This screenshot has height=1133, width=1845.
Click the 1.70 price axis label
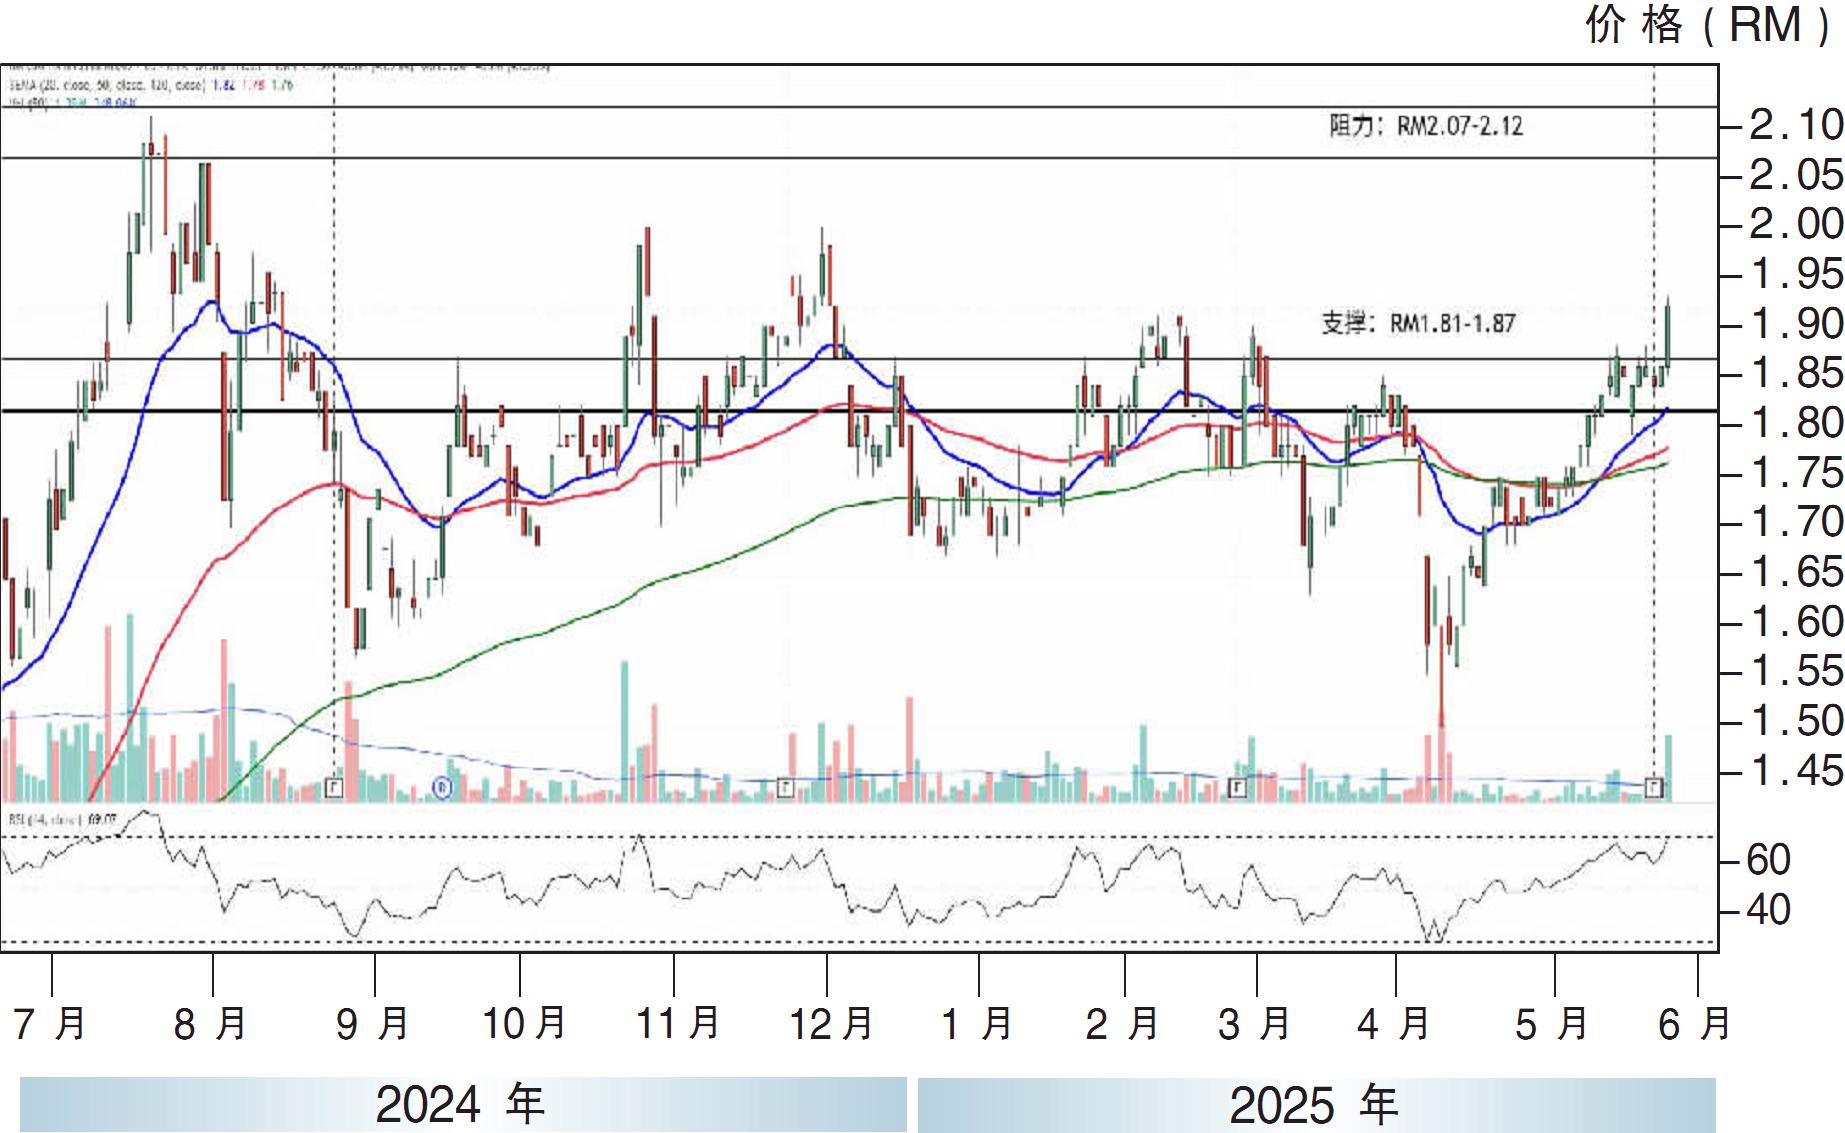1796,522
